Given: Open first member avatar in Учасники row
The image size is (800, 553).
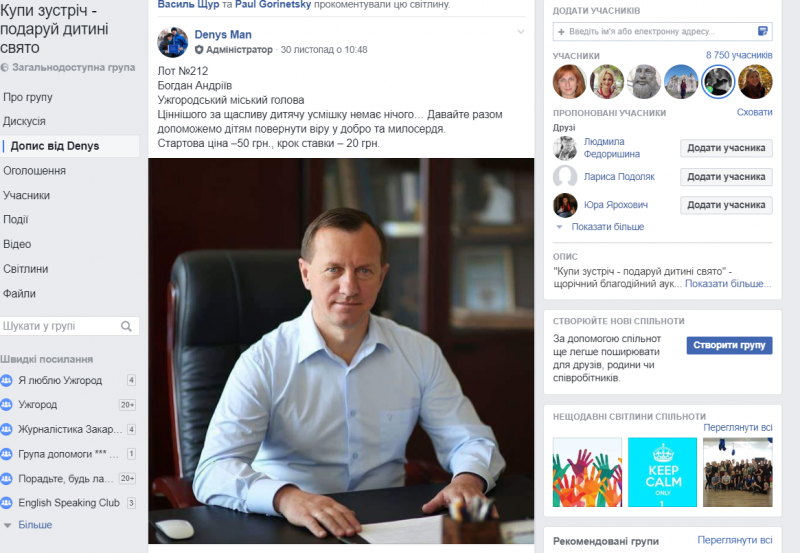Looking at the screenshot, I should pyautogui.click(x=569, y=82).
